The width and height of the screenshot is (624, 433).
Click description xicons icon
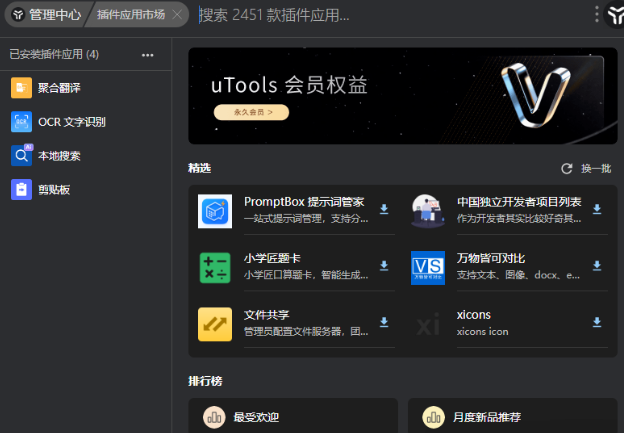[482, 332]
